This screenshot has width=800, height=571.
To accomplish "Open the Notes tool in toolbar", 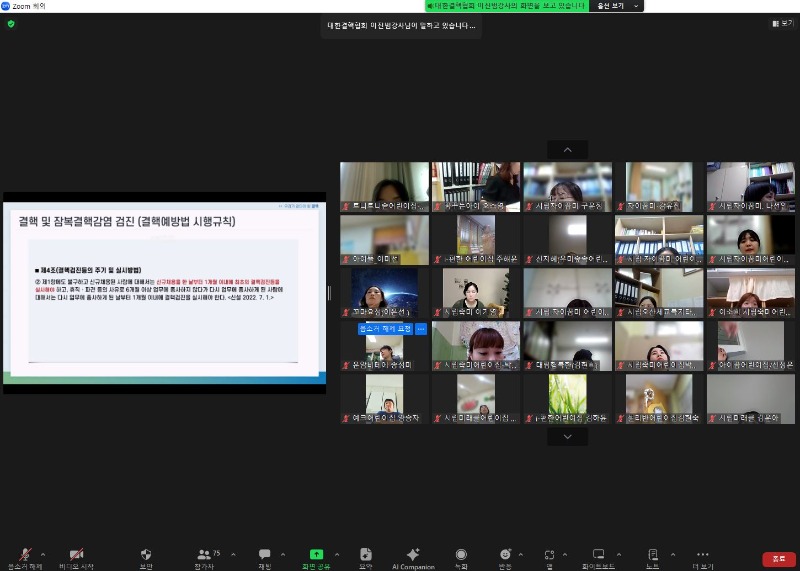I will pos(652,554).
